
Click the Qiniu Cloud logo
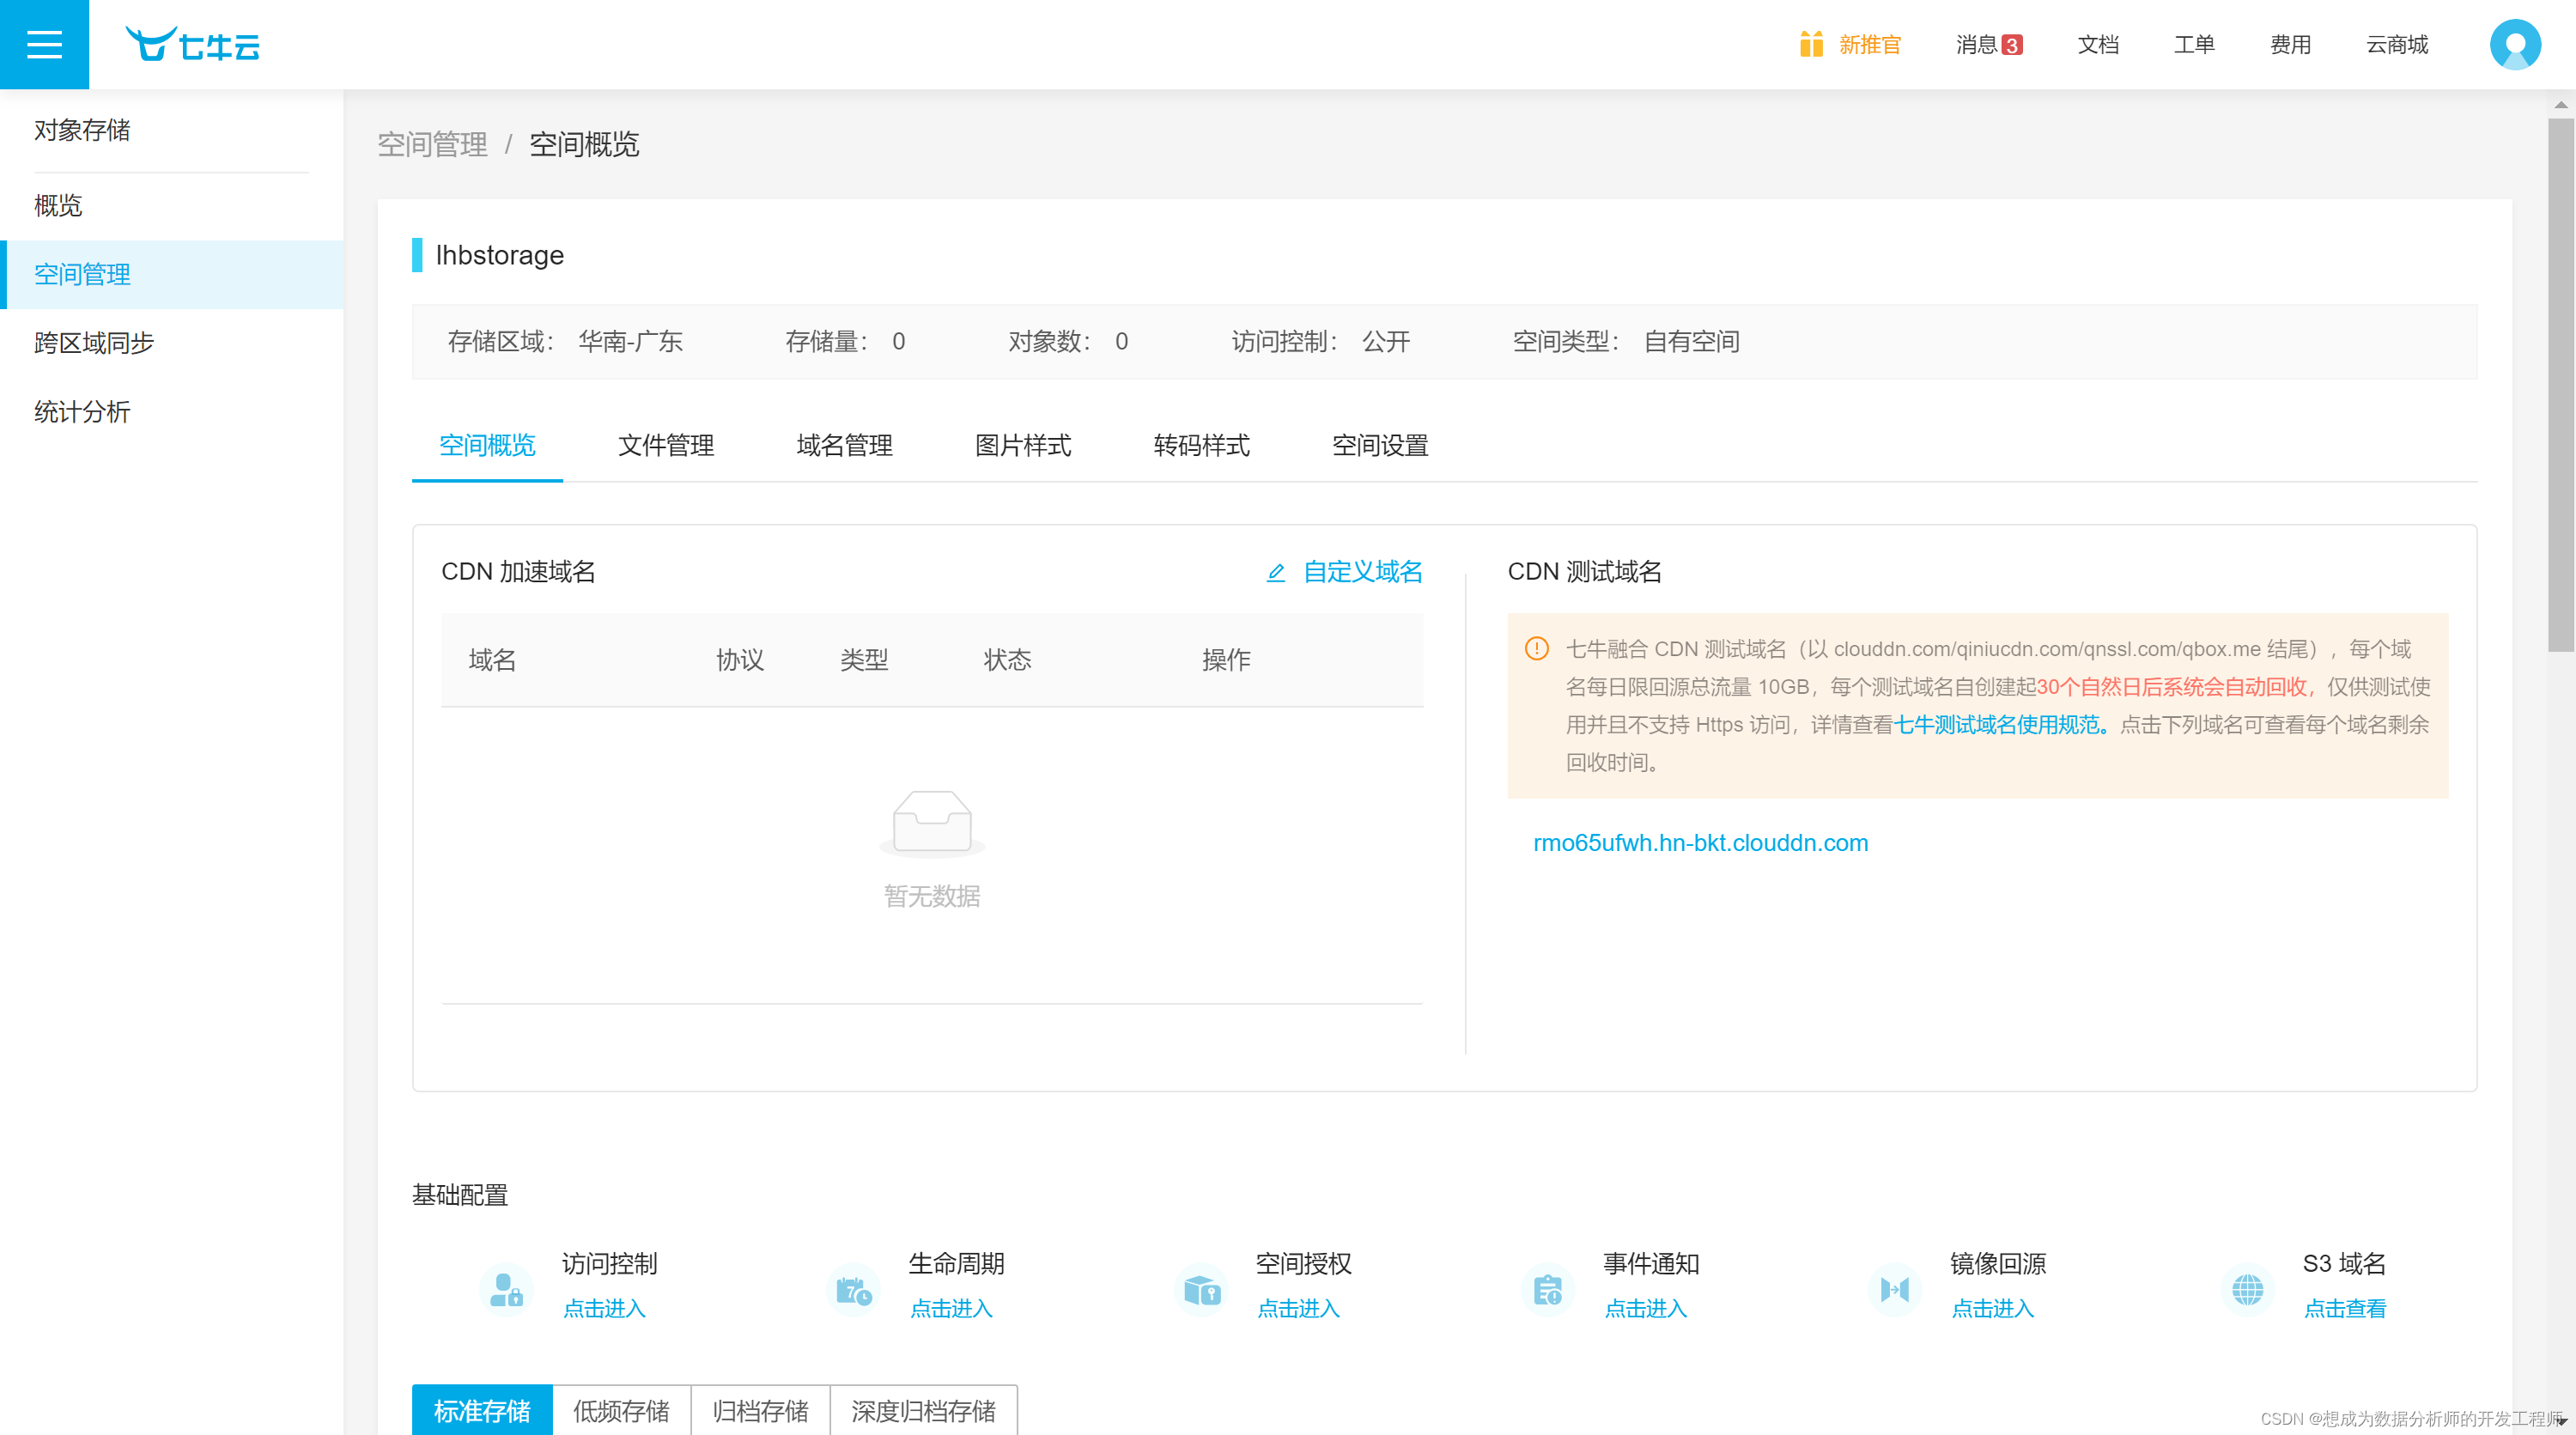pyautogui.click(x=192, y=45)
